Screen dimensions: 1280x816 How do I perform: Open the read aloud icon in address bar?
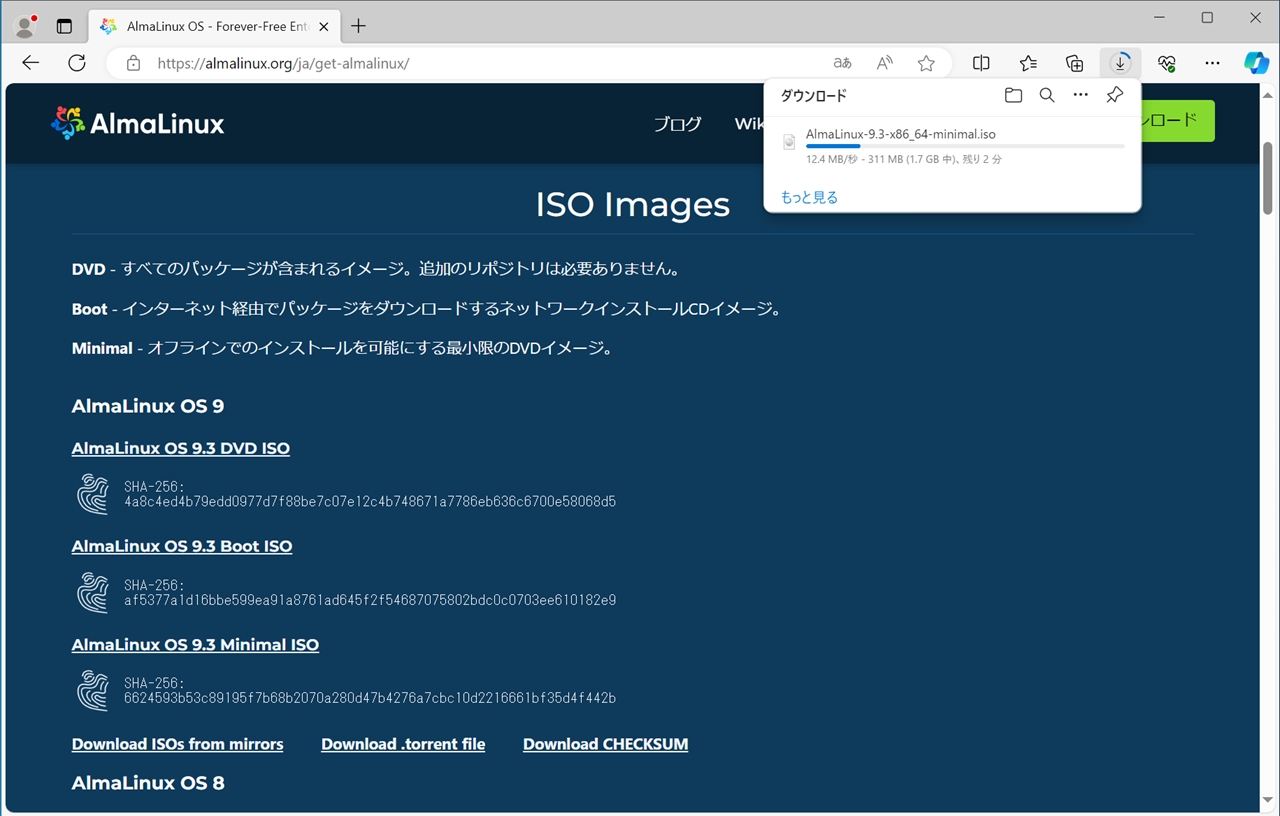[x=884, y=63]
